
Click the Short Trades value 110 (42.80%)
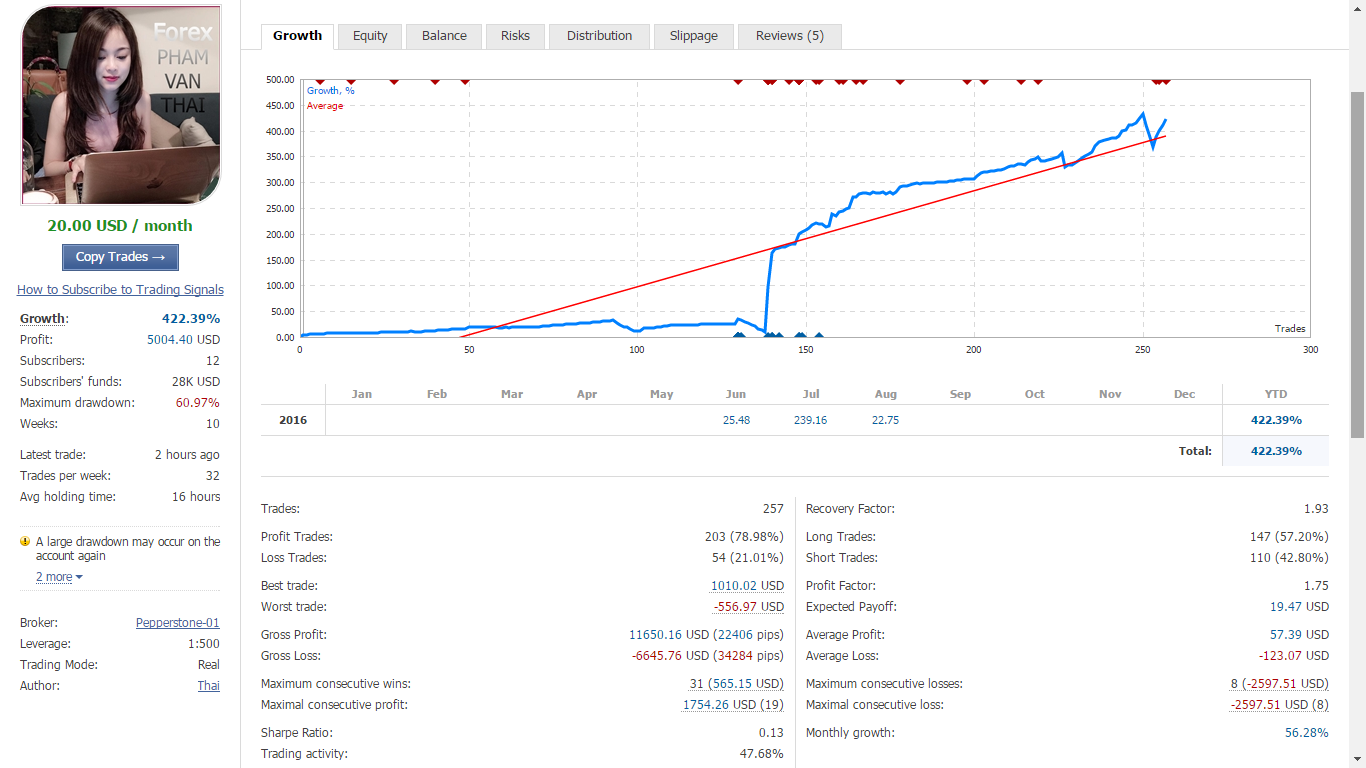pyautogui.click(x=1289, y=558)
